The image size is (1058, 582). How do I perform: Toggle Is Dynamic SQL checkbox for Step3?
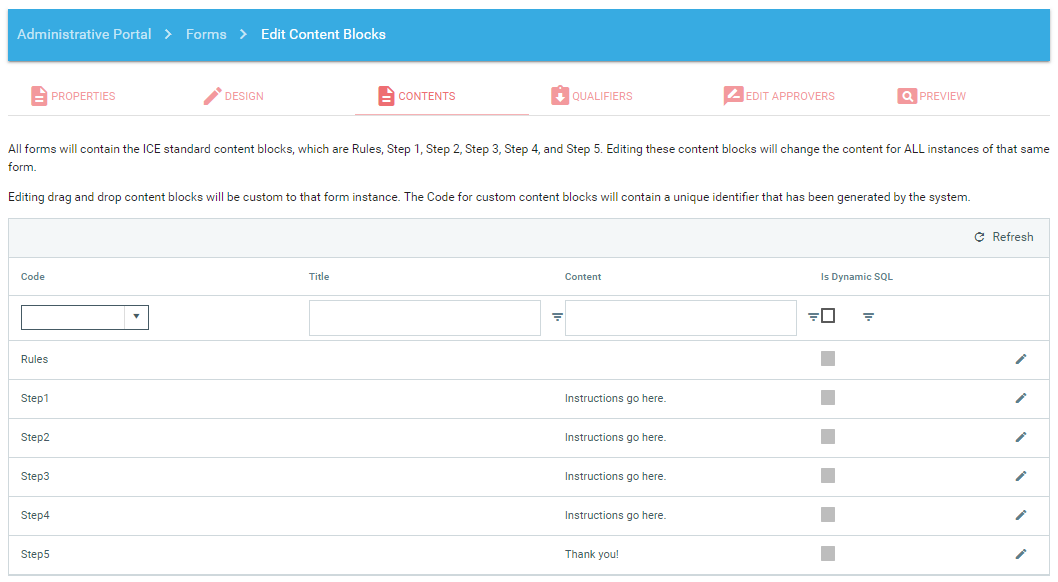pyautogui.click(x=828, y=476)
